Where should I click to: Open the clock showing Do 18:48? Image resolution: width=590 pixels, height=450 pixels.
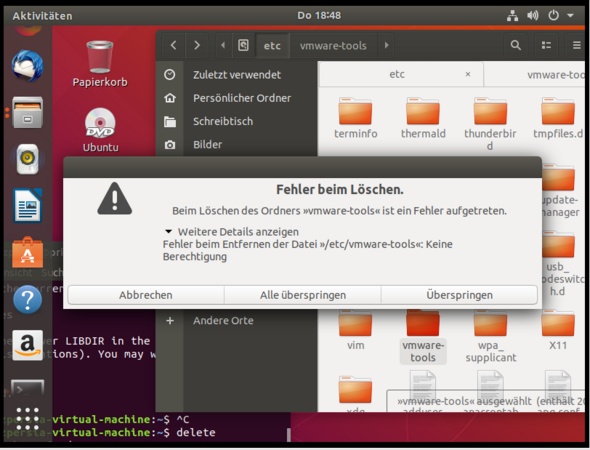[x=319, y=15]
